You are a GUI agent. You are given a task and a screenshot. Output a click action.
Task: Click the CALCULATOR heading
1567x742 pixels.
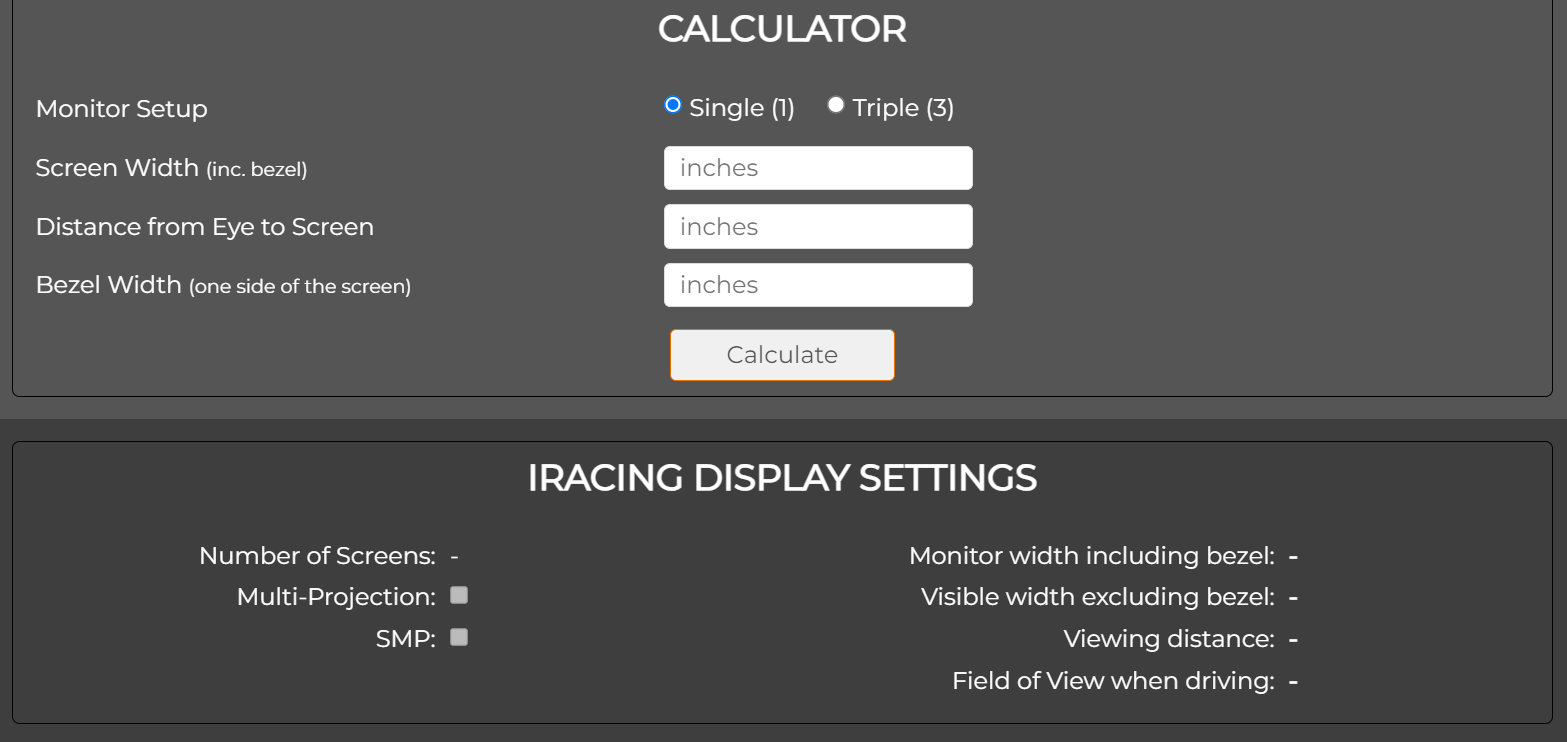[782, 29]
